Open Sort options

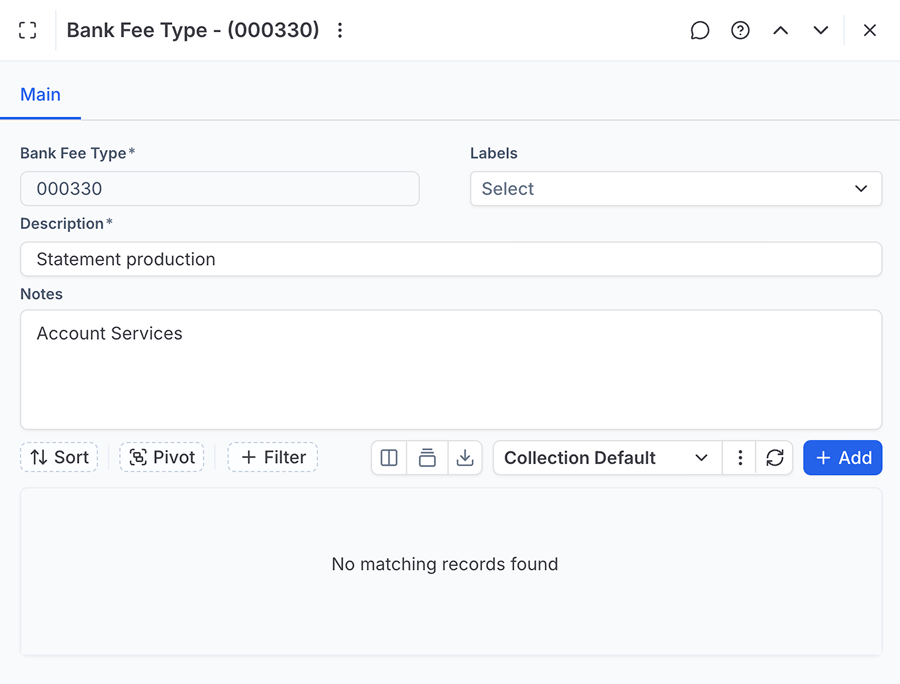[x=59, y=457]
